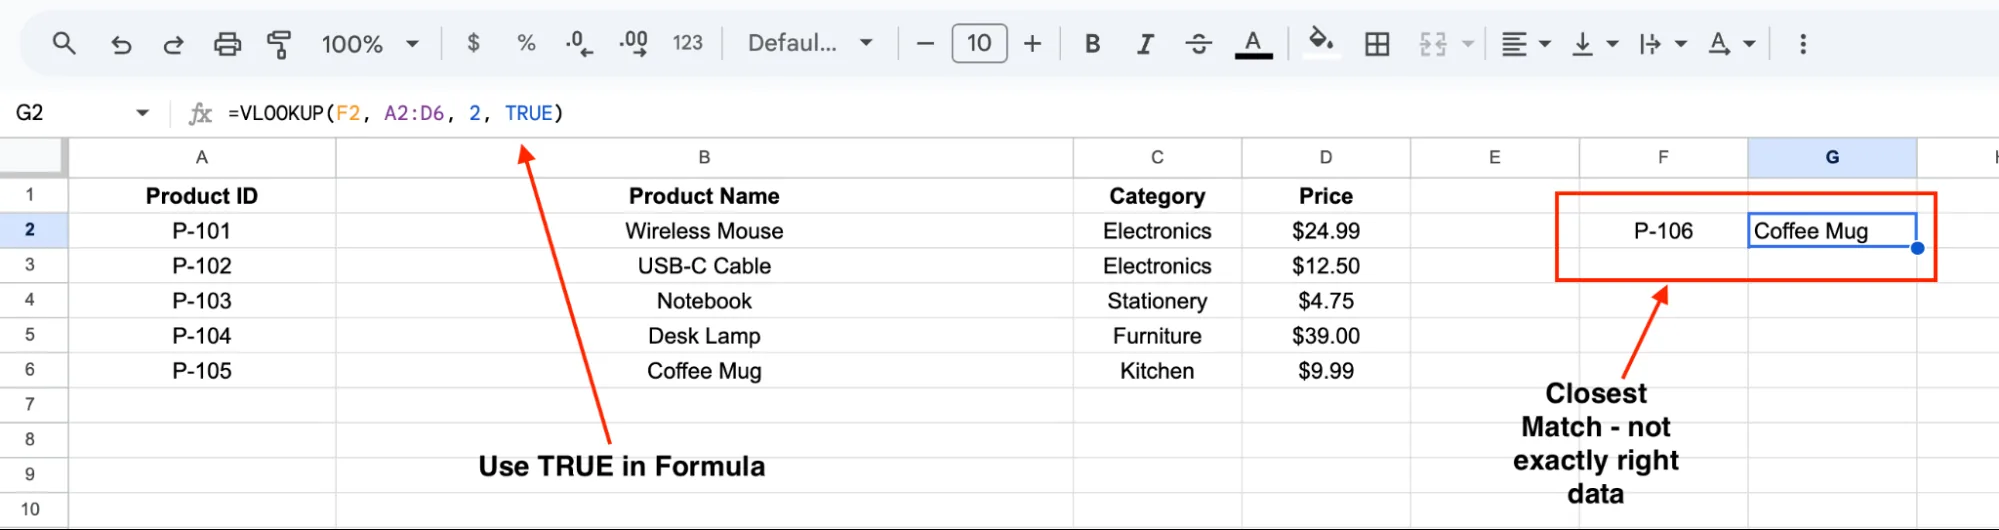The image size is (1999, 530).
Task: Select column D header
Action: tap(1326, 157)
